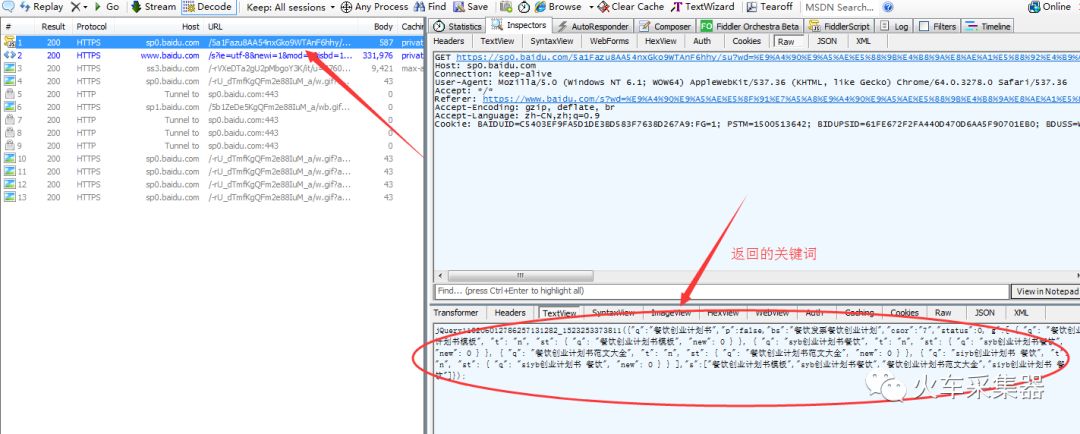Open Find sessions with binoculars icon

tap(430, 7)
